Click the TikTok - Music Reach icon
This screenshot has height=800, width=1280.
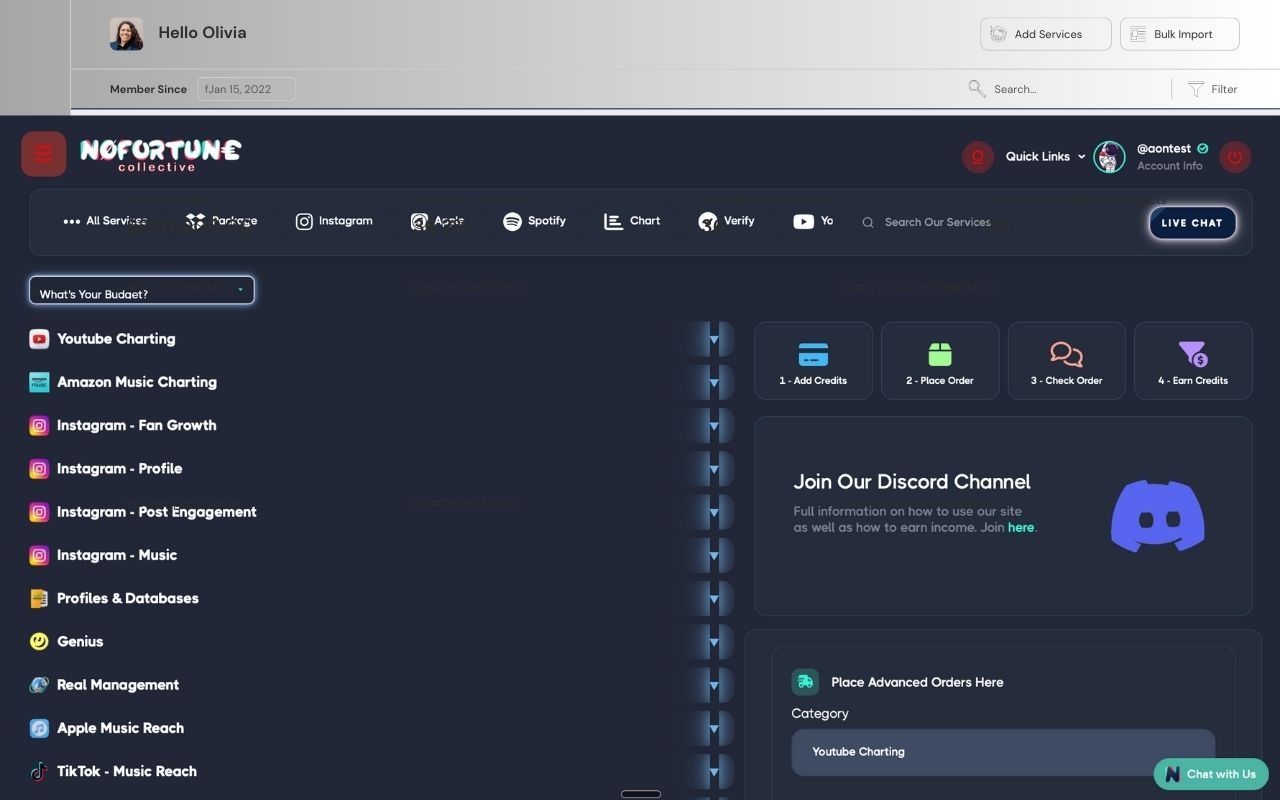(x=39, y=771)
